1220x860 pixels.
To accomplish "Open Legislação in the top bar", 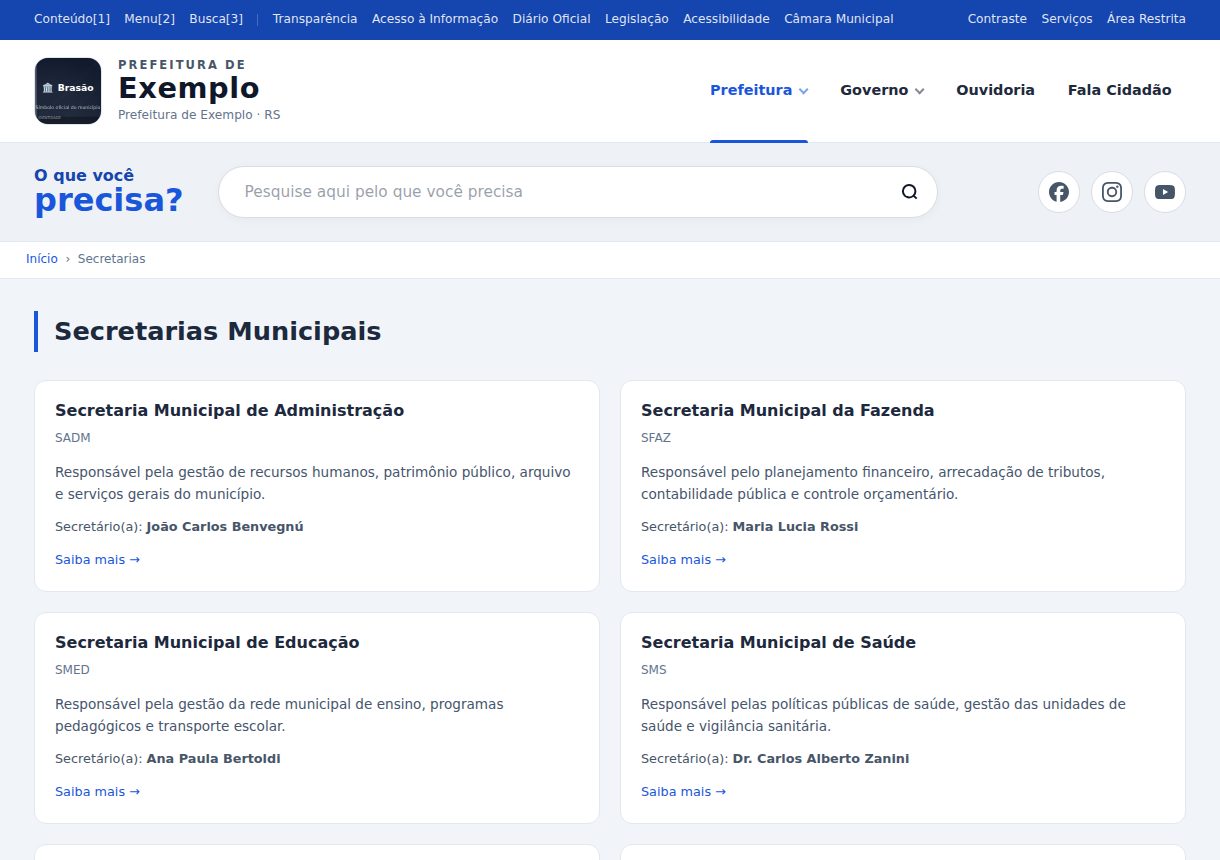I will click(x=637, y=19).
